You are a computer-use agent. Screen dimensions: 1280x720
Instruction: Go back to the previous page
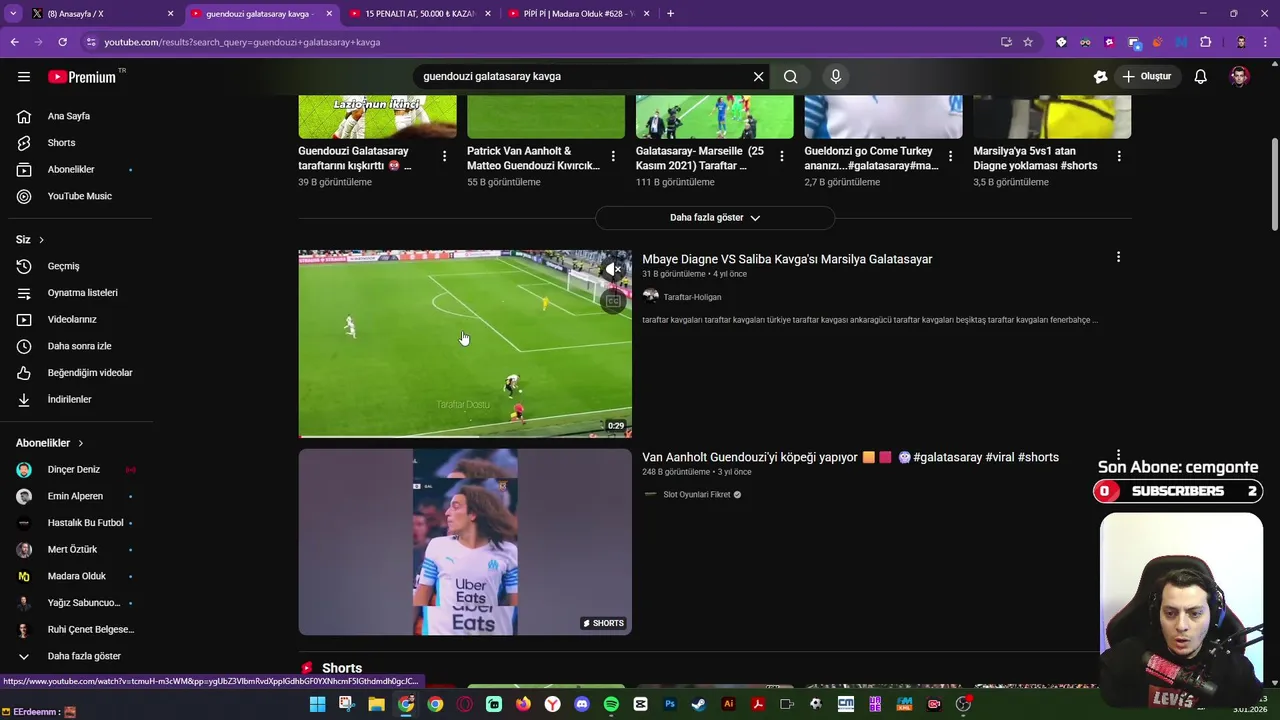(14, 42)
